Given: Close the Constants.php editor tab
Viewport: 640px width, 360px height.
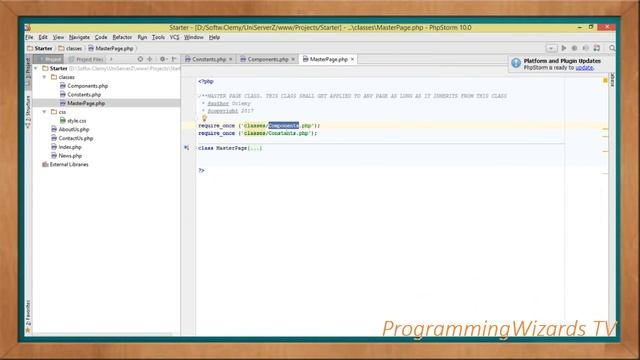Looking at the screenshot, I should [231, 60].
